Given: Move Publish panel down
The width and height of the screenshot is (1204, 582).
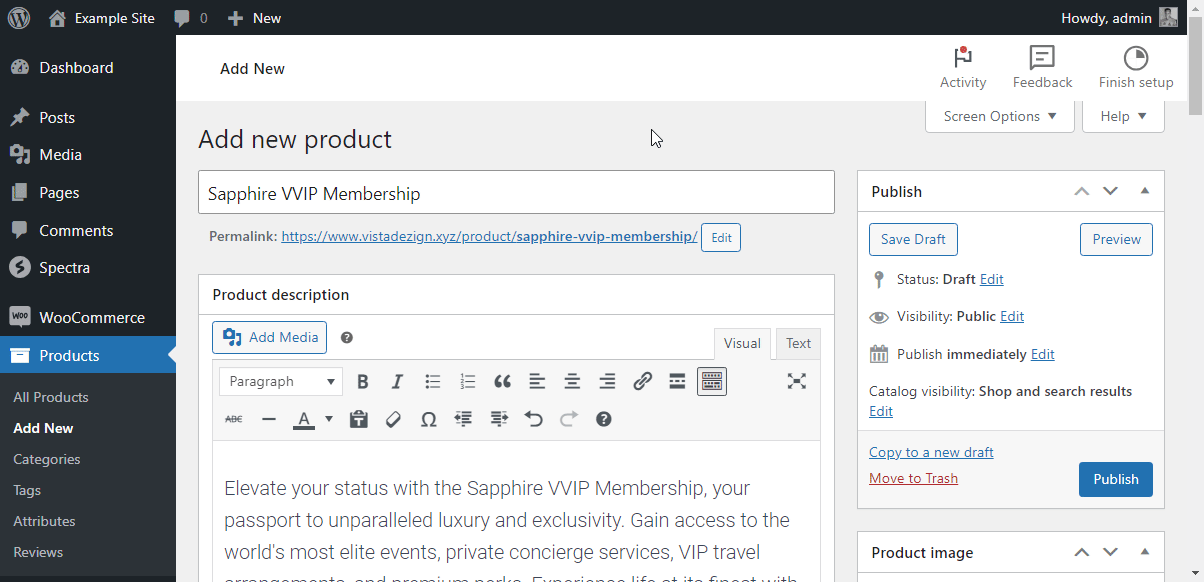Looking at the screenshot, I should coord(1110,191).
